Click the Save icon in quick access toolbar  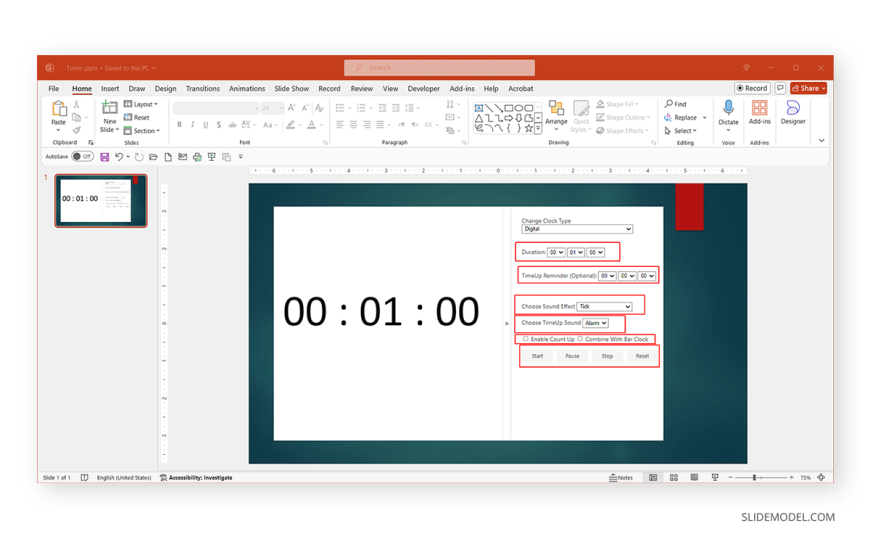[104, 157]
